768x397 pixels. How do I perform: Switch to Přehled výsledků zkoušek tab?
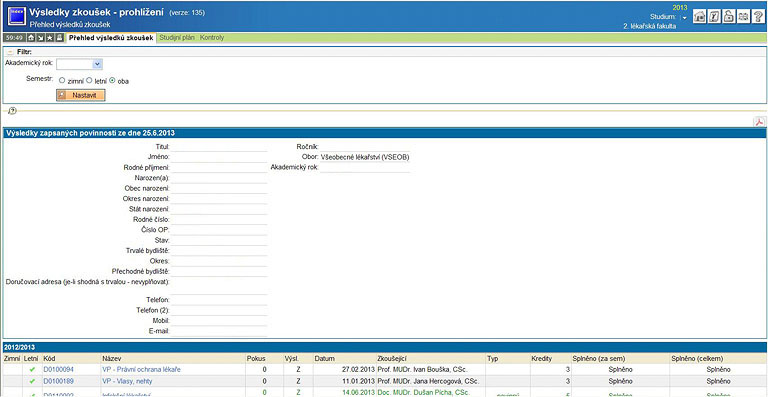tap(111, 38)
